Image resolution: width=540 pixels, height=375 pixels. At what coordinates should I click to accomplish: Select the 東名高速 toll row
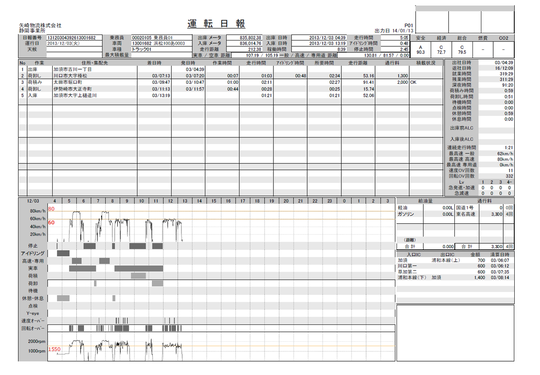point(485,214)
